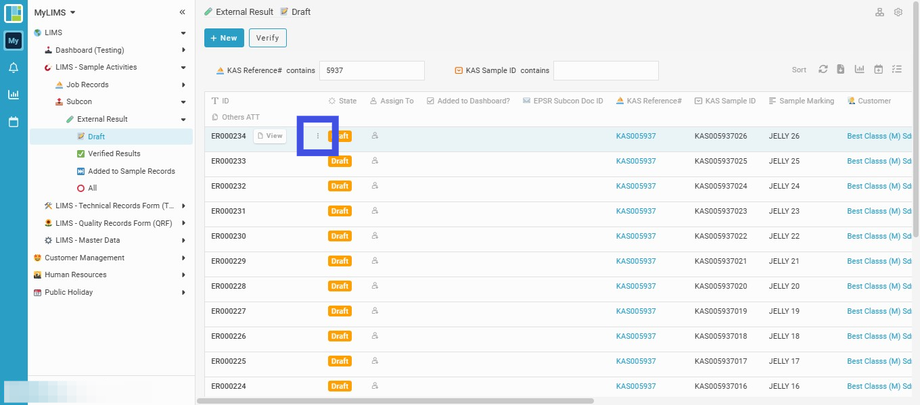
Task: Expand the Public Holiday node
Action: point(184,292)
